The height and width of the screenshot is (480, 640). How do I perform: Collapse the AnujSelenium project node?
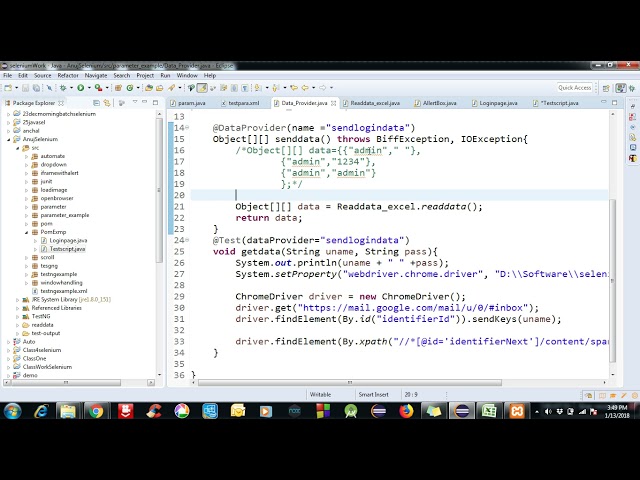9,139
